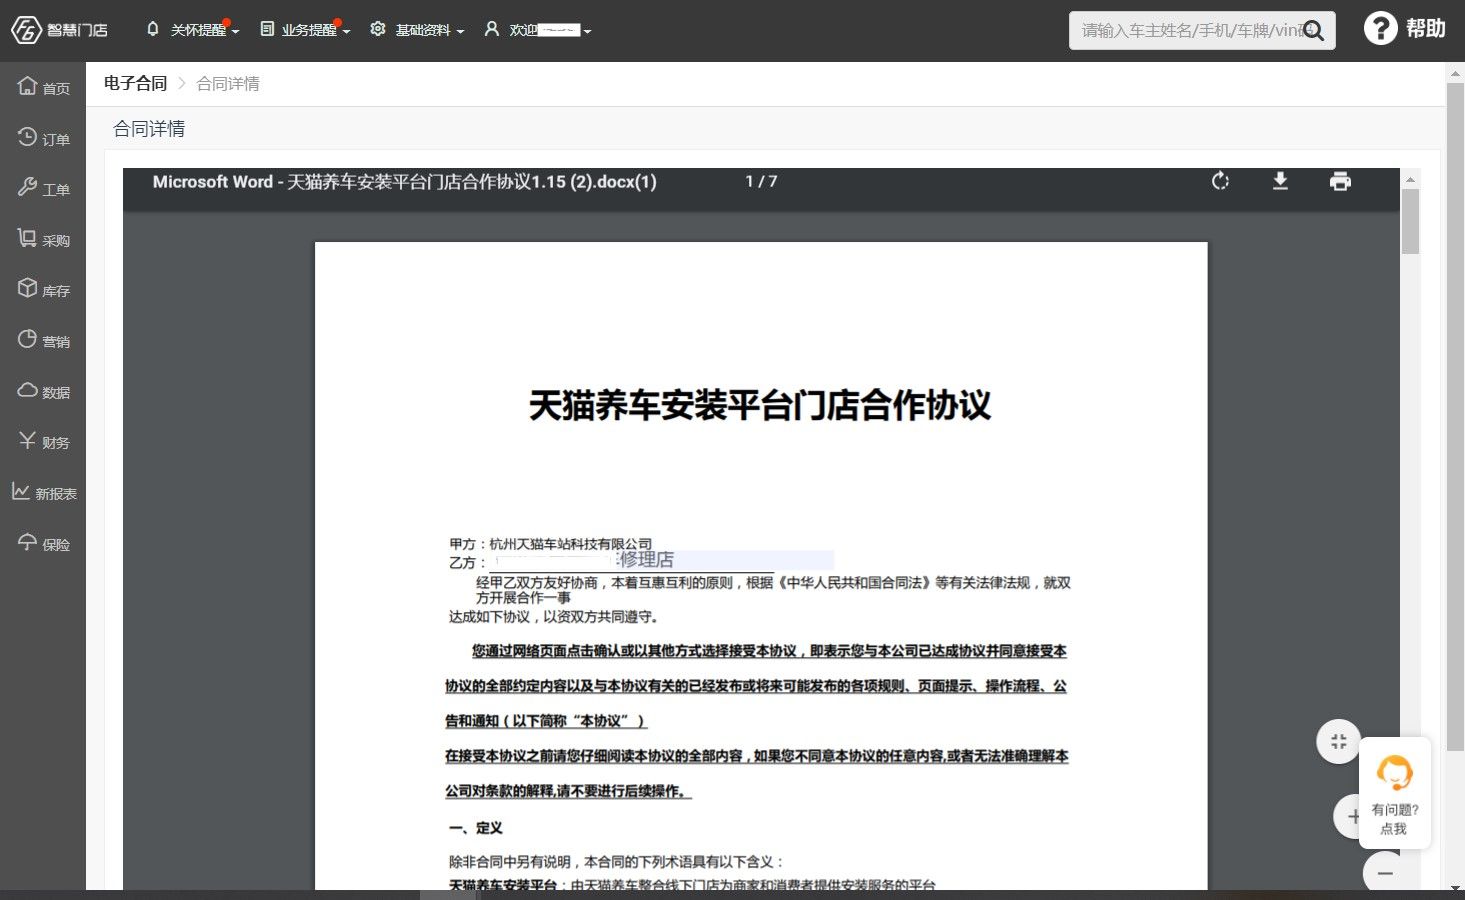The image size is (1465, 900).
Task: Open 业务提醒 dropdown menu
Action: (x=305, y=30)
